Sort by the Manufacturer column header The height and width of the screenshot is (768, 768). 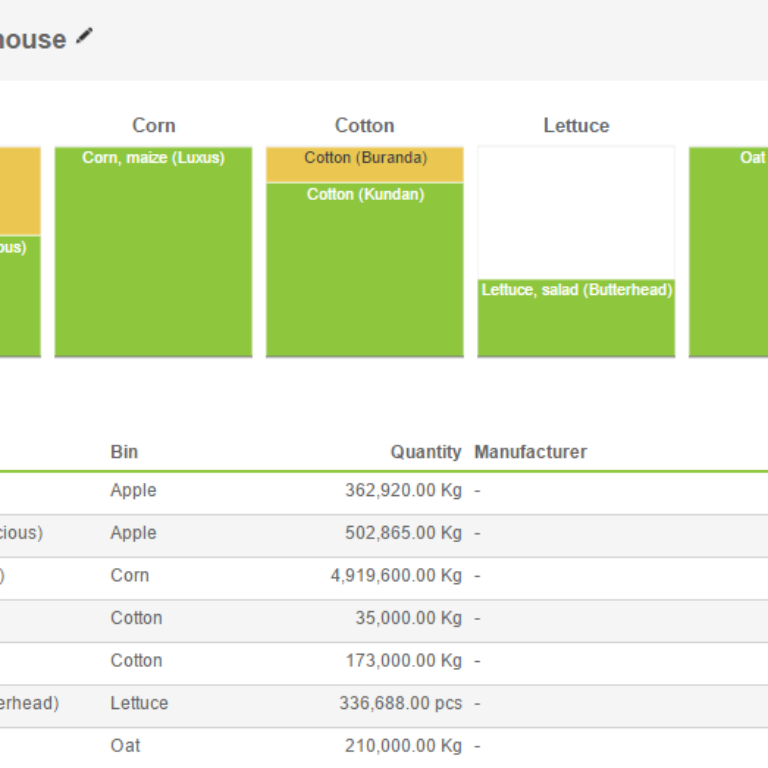coord(530,452)
